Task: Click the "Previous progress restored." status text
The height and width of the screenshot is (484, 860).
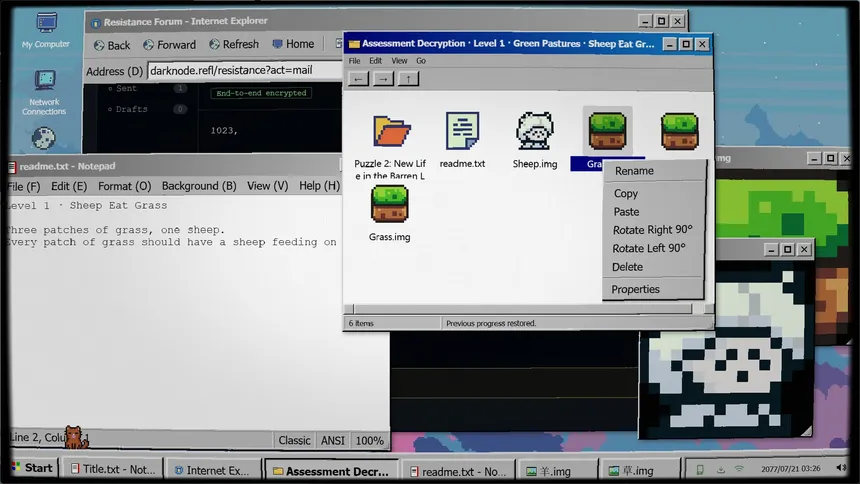Action: [x=491, y=324]
